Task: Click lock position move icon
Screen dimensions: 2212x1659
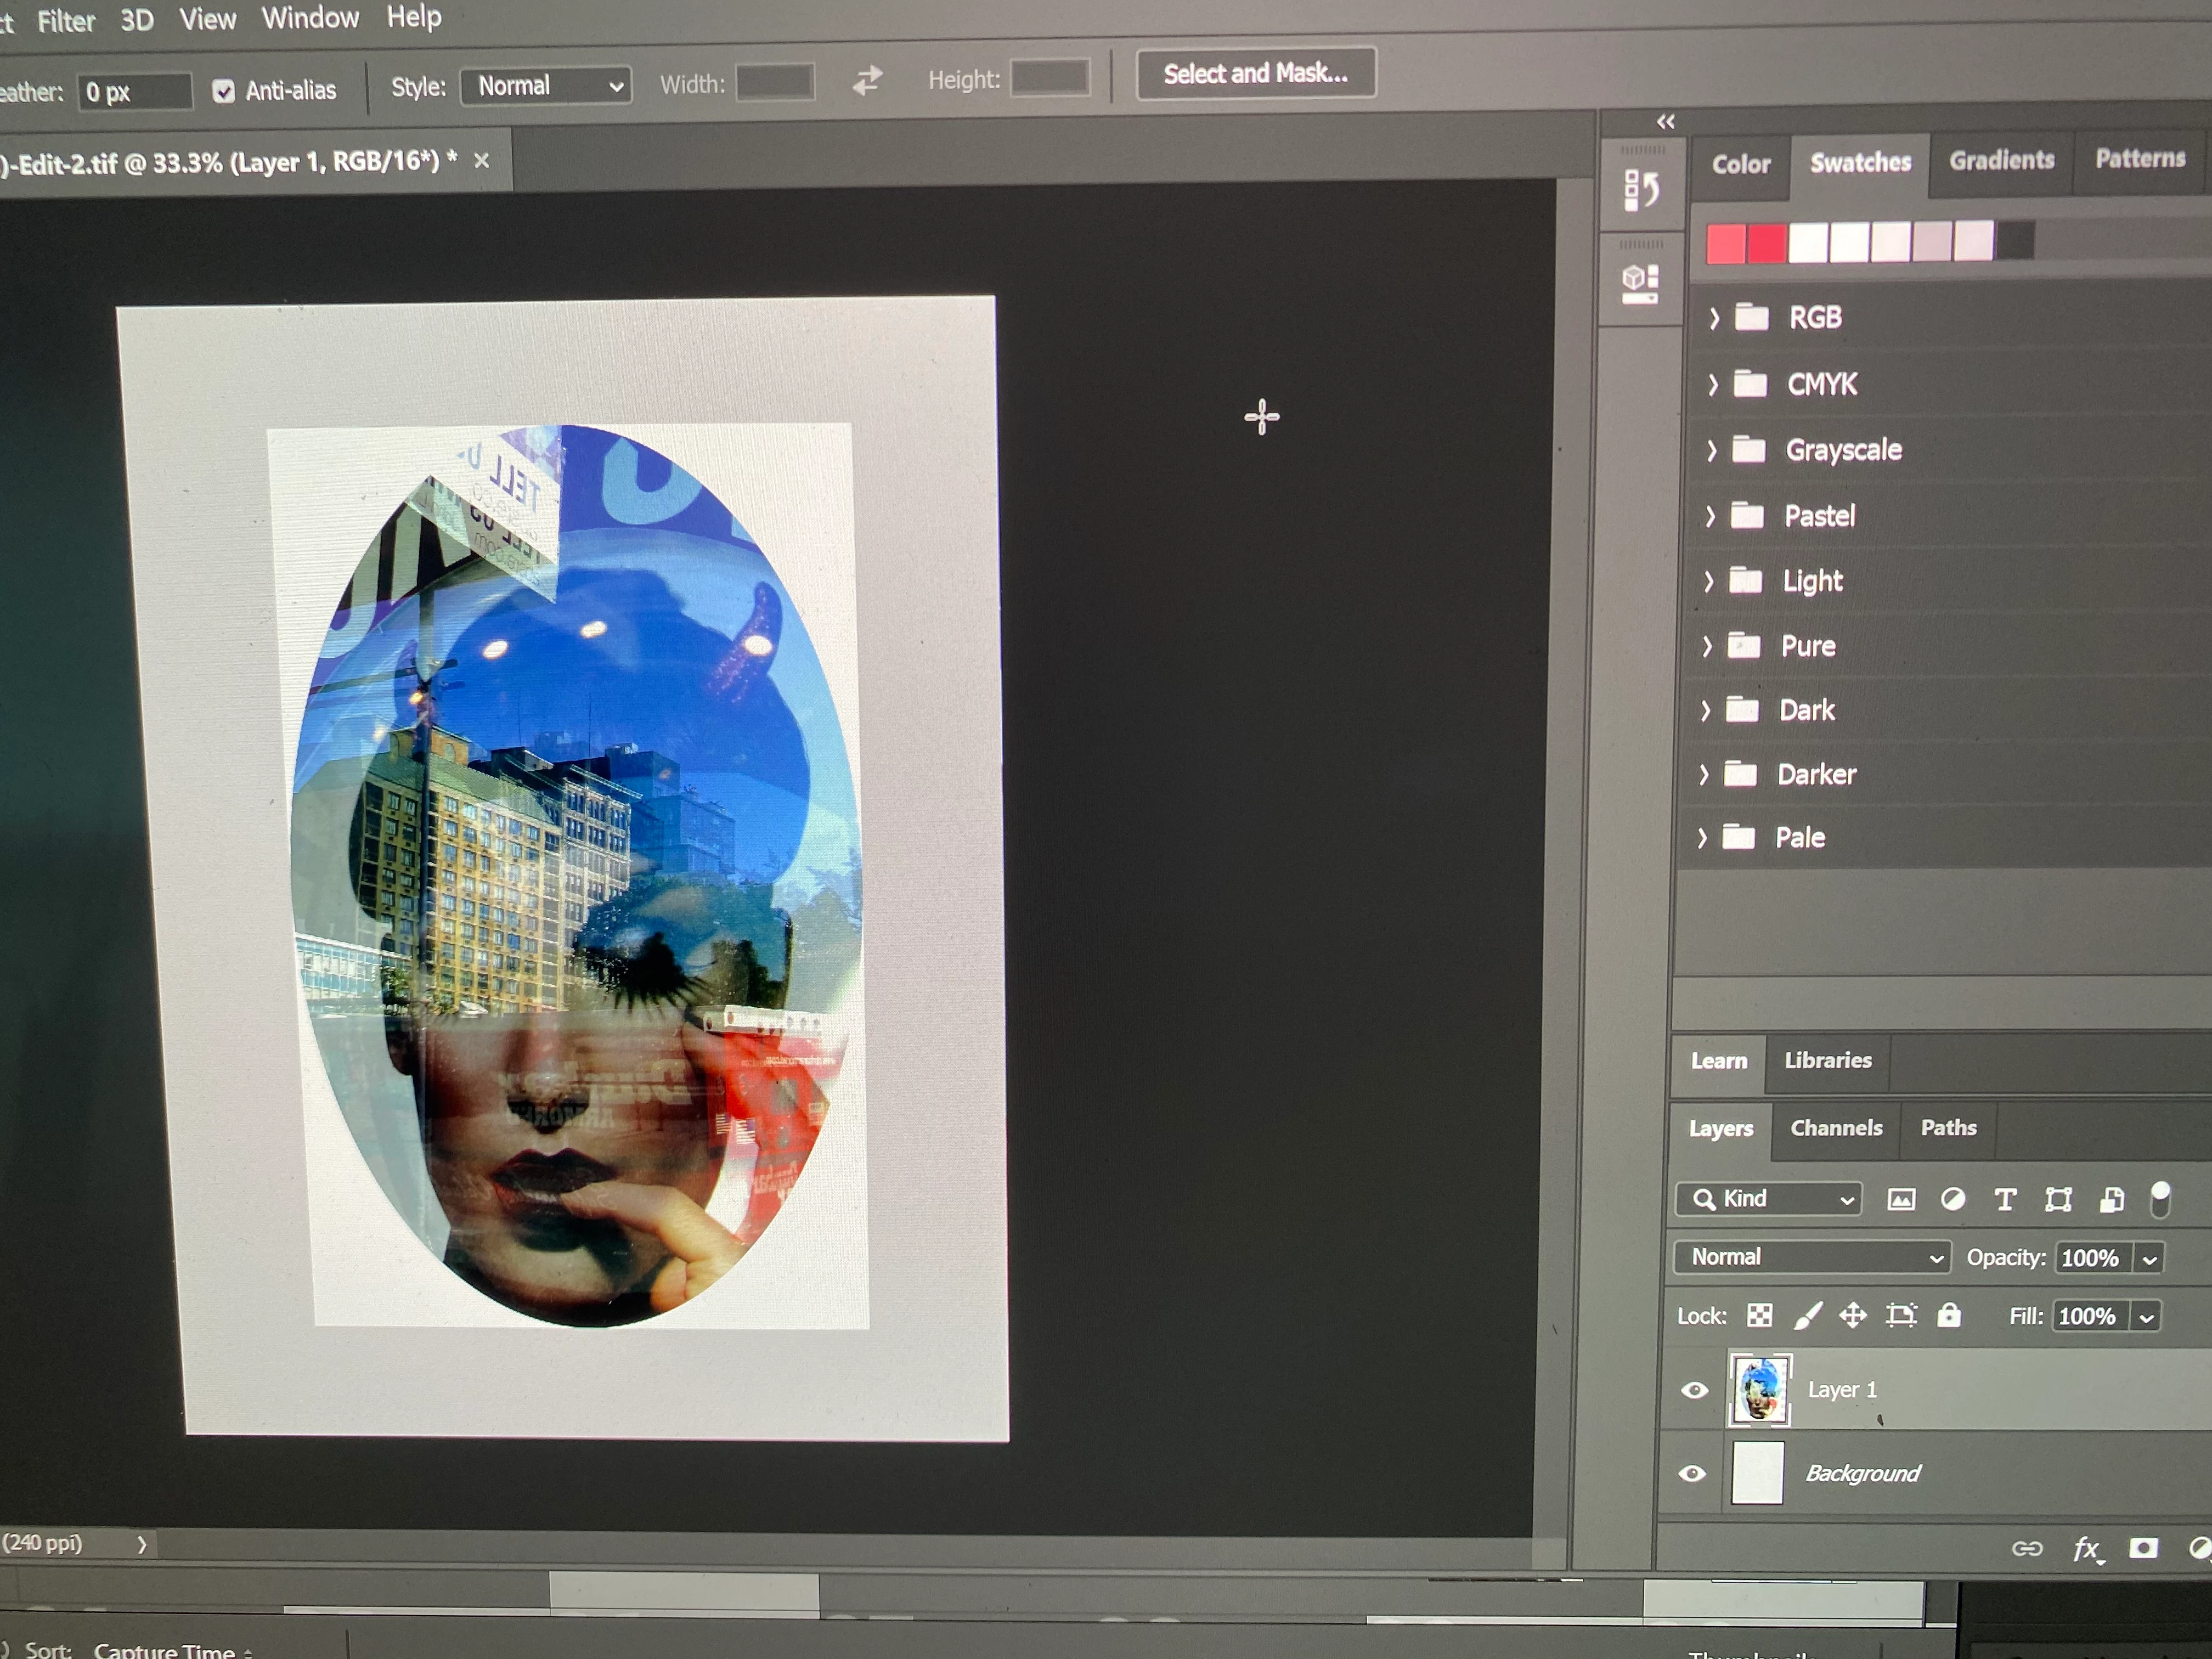Action: click(x=1853, y=1315)
